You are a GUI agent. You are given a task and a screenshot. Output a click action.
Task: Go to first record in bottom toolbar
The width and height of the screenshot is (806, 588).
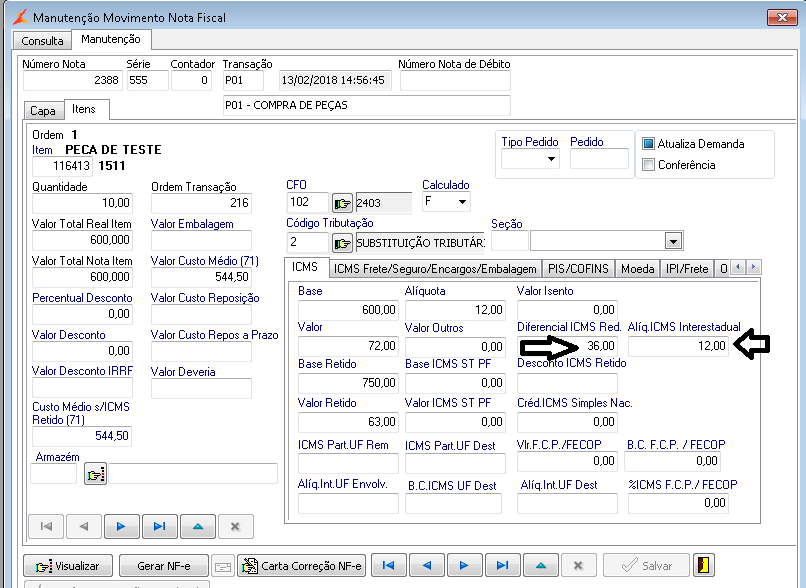(x=388, y=565)
